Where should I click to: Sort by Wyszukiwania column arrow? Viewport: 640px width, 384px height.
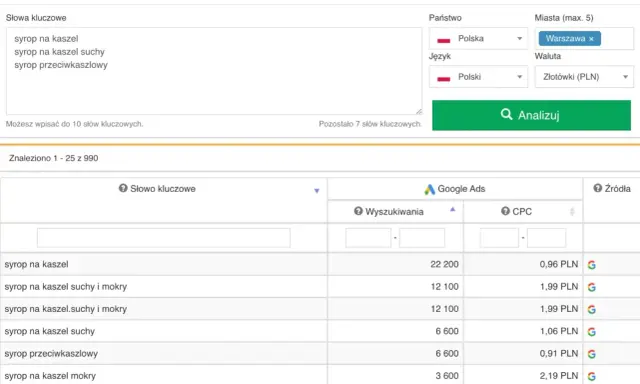[x=452, y=209]
